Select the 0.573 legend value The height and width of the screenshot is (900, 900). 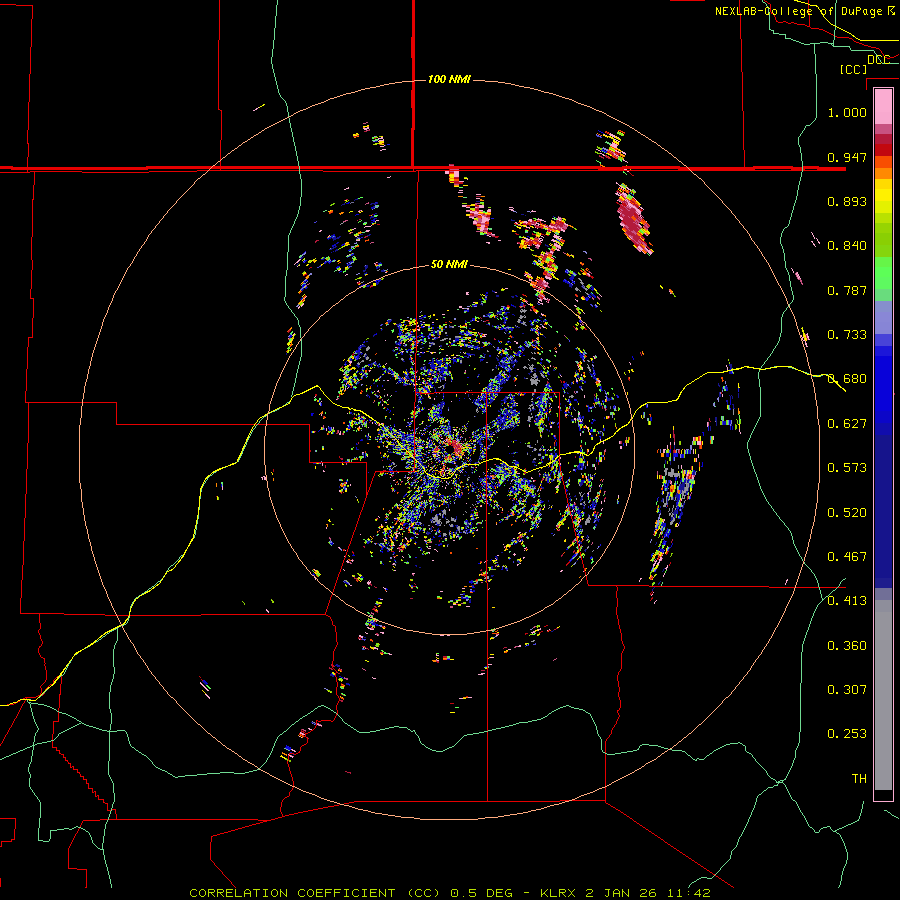pyautogui.click(x=847, y=468)
